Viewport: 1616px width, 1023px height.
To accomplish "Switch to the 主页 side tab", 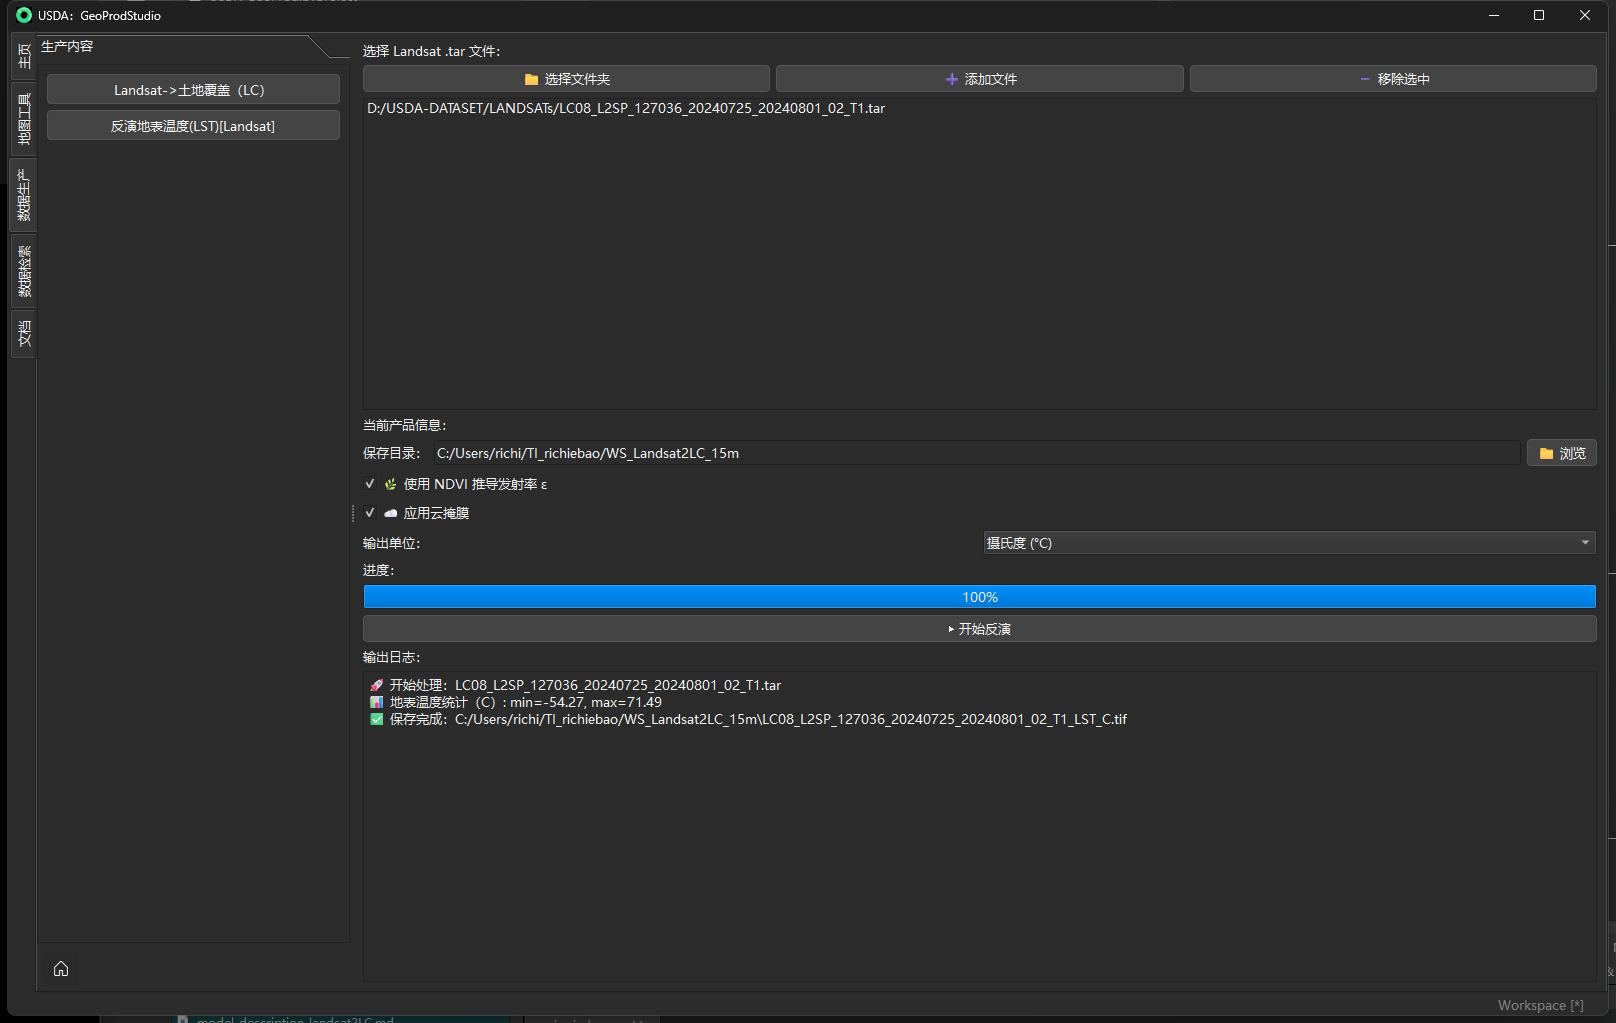I will click(x=24, y=56).
